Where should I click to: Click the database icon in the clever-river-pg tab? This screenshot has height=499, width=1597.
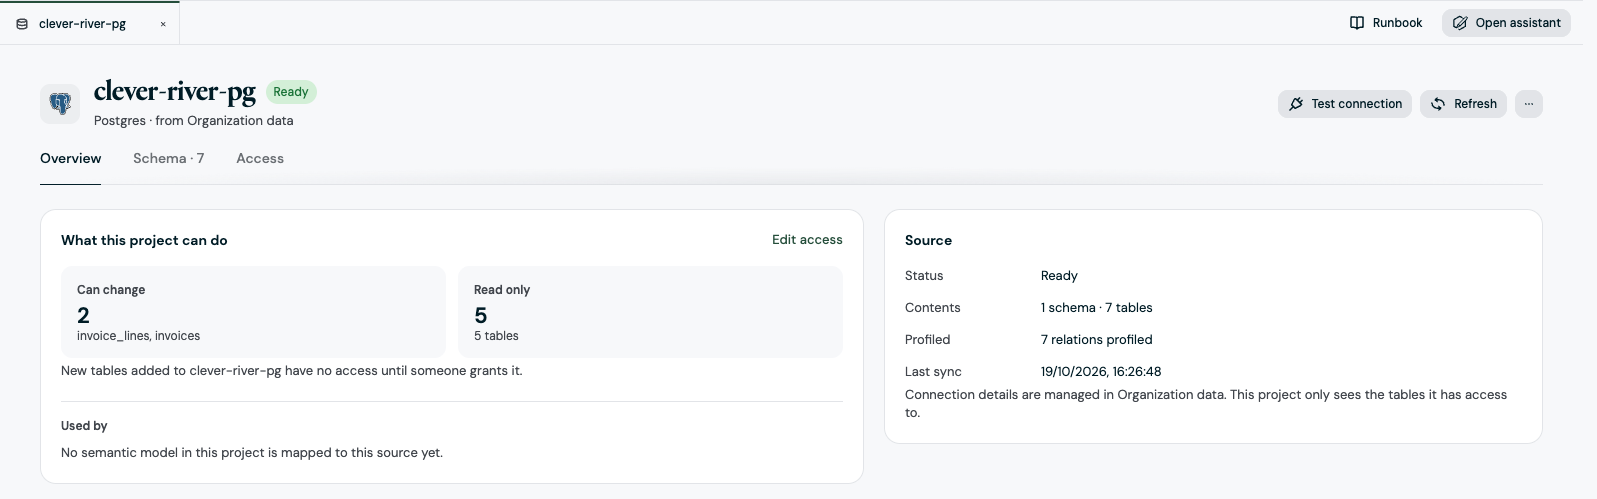click(x=22, y=23)
